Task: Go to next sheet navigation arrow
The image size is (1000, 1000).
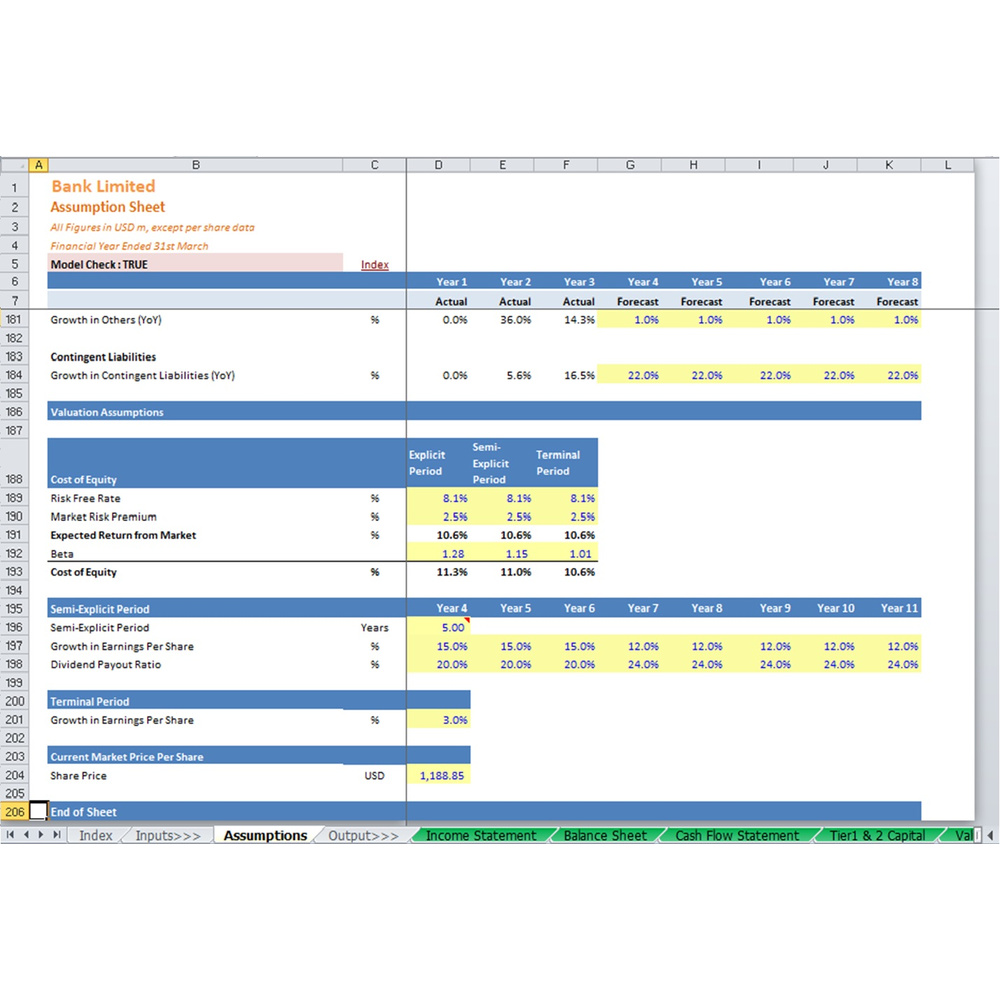Action: click(41, 835)
